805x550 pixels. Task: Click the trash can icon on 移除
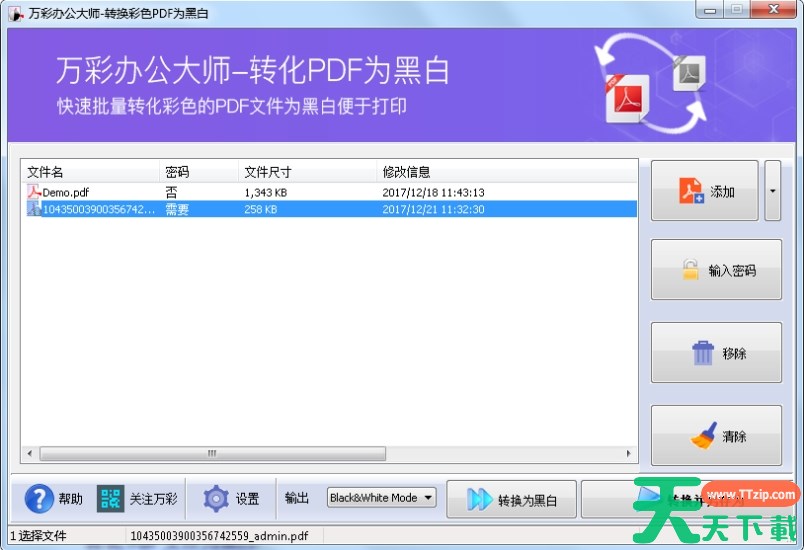click(x=703, y=353)
